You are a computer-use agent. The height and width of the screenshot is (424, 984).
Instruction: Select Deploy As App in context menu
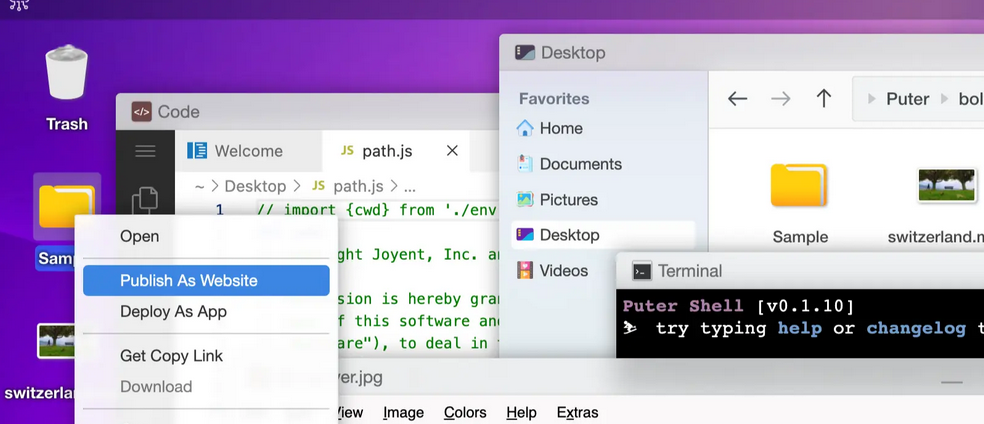(x=173, y=312)
